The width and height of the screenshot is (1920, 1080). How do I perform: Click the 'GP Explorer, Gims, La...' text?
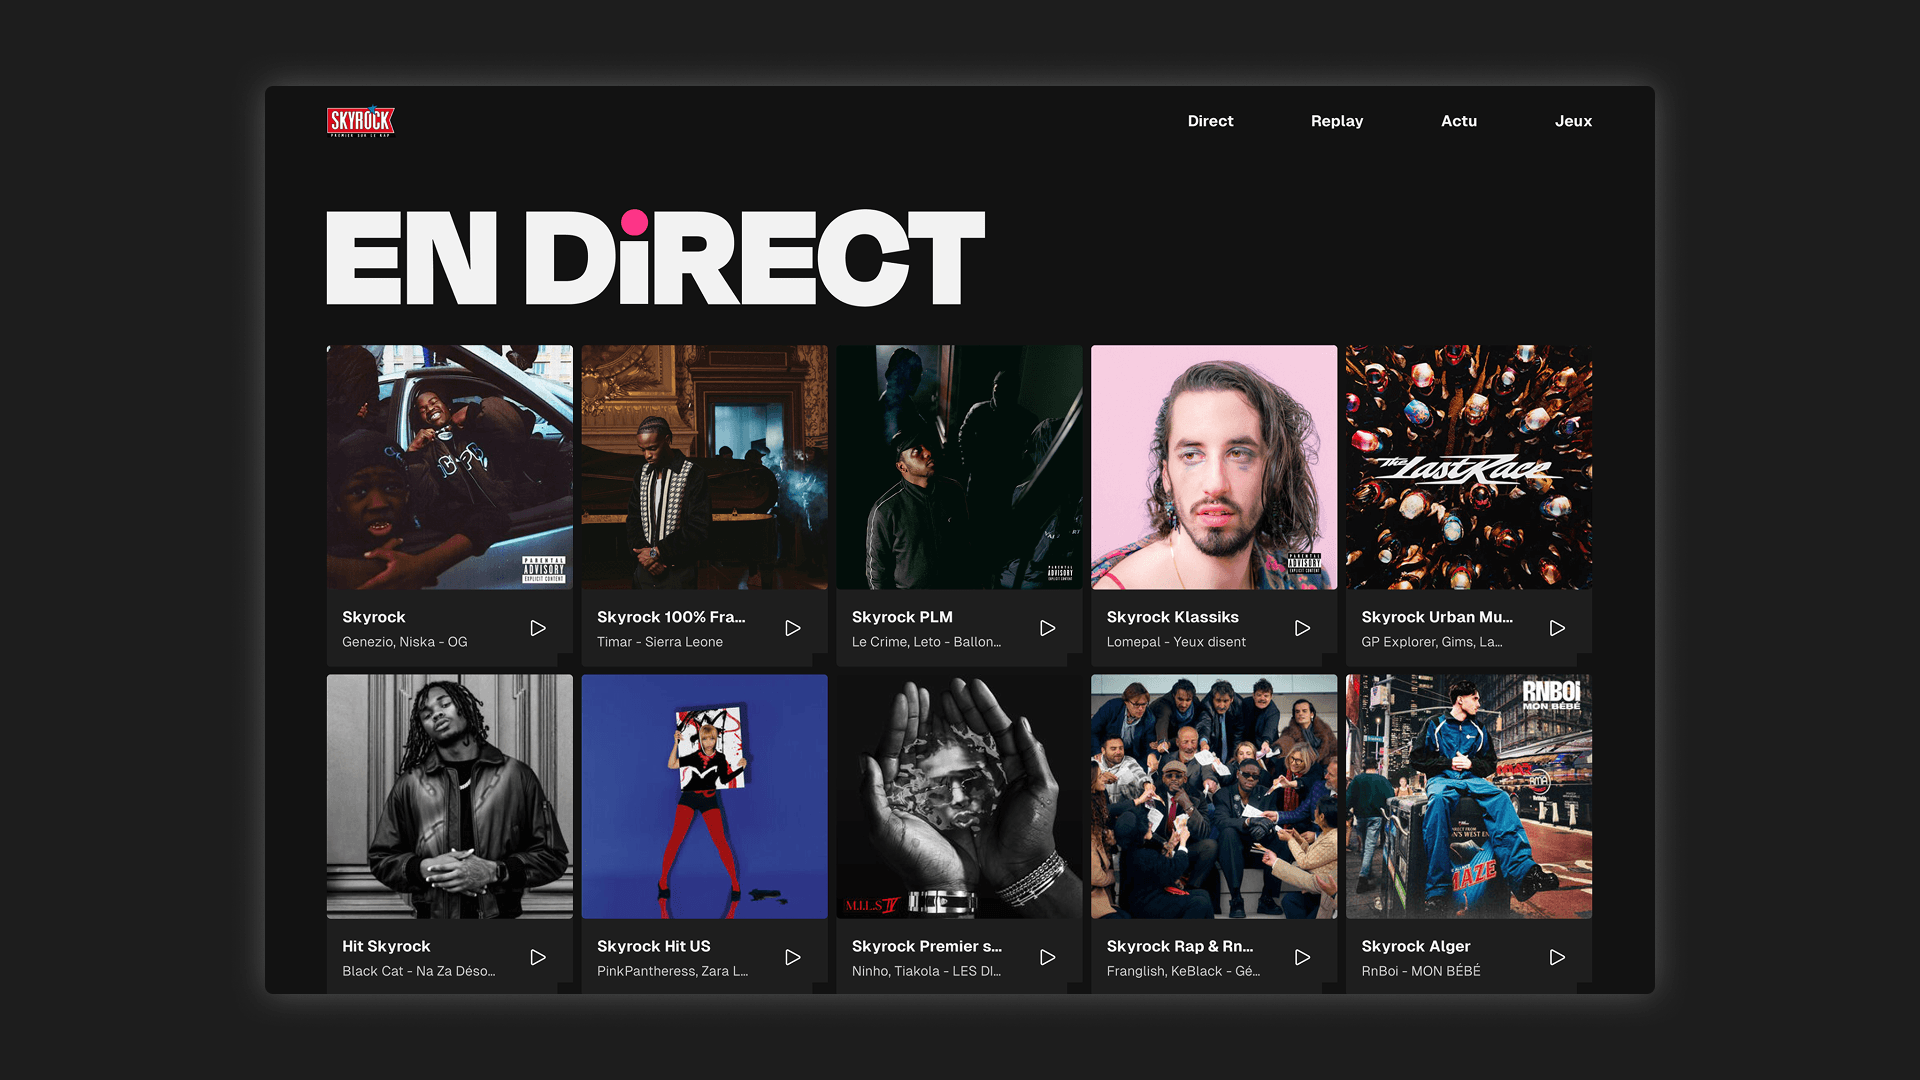click(1432, 642)
